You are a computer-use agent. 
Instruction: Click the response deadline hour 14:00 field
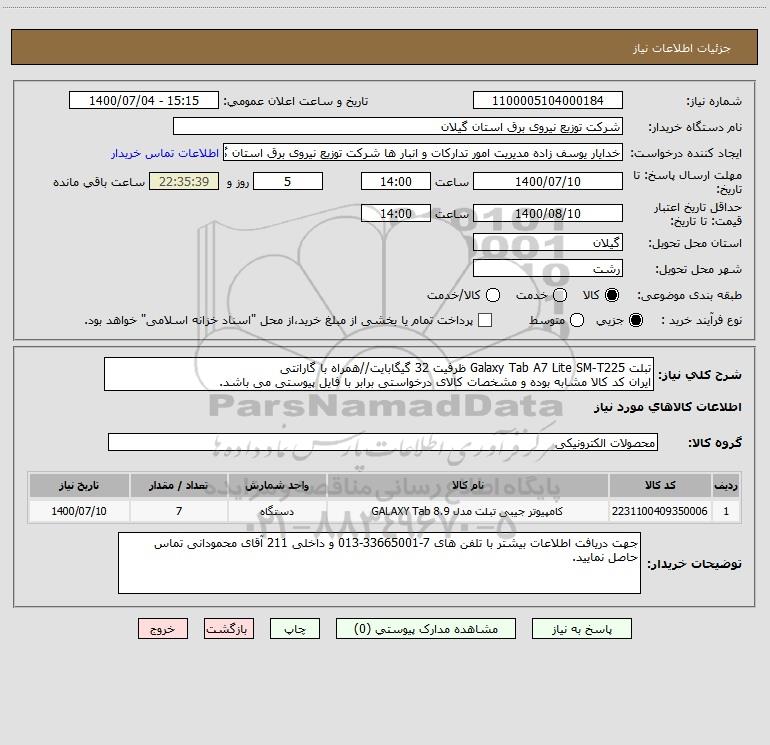tap(396, 181)
